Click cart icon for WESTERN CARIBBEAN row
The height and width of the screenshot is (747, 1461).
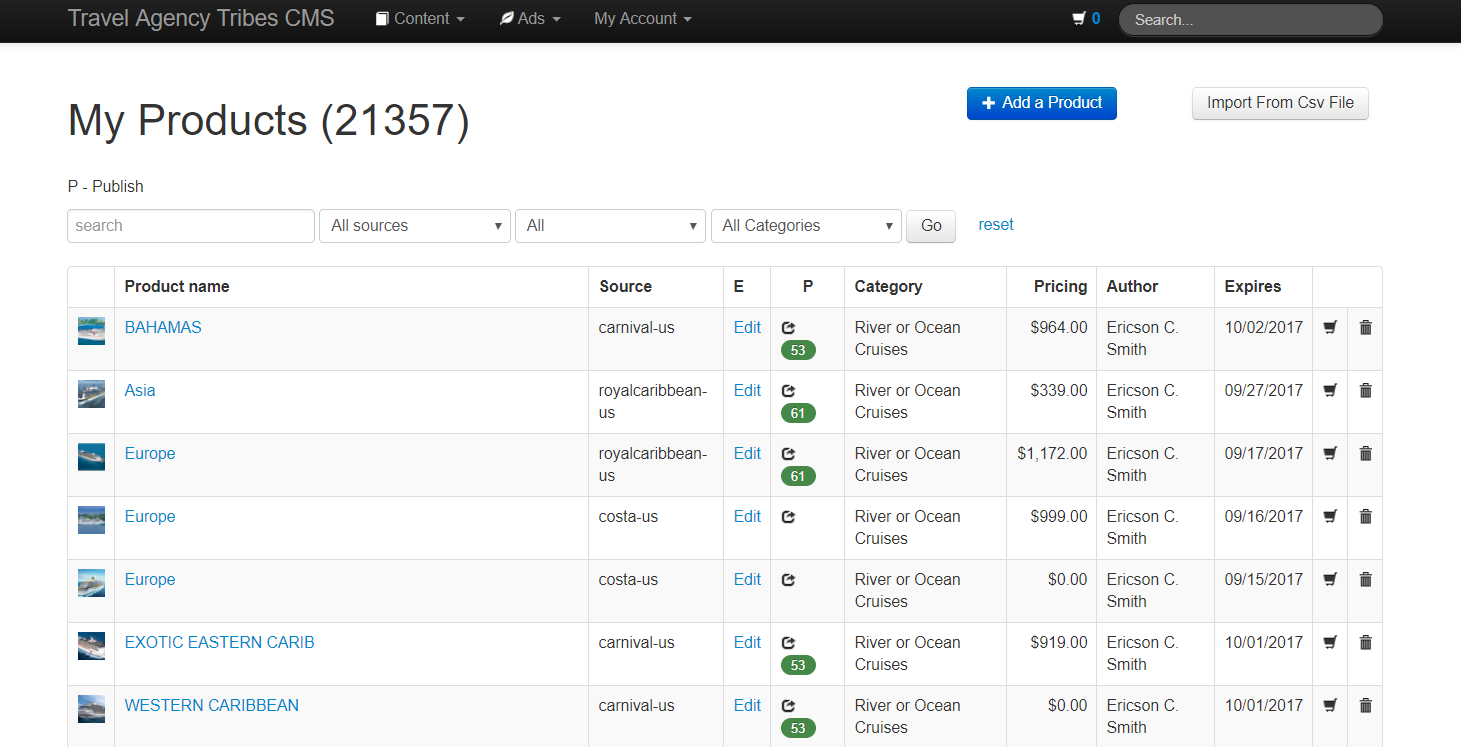(x=1329, y=705)
